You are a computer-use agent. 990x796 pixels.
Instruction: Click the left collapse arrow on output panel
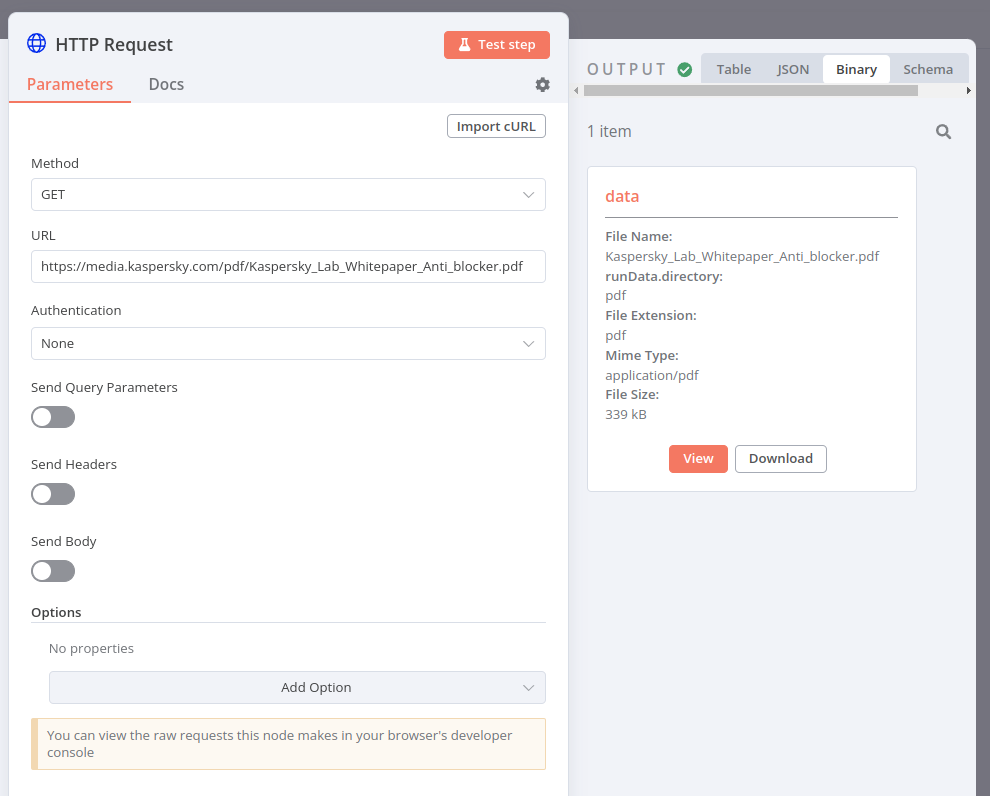coord(576,89)
